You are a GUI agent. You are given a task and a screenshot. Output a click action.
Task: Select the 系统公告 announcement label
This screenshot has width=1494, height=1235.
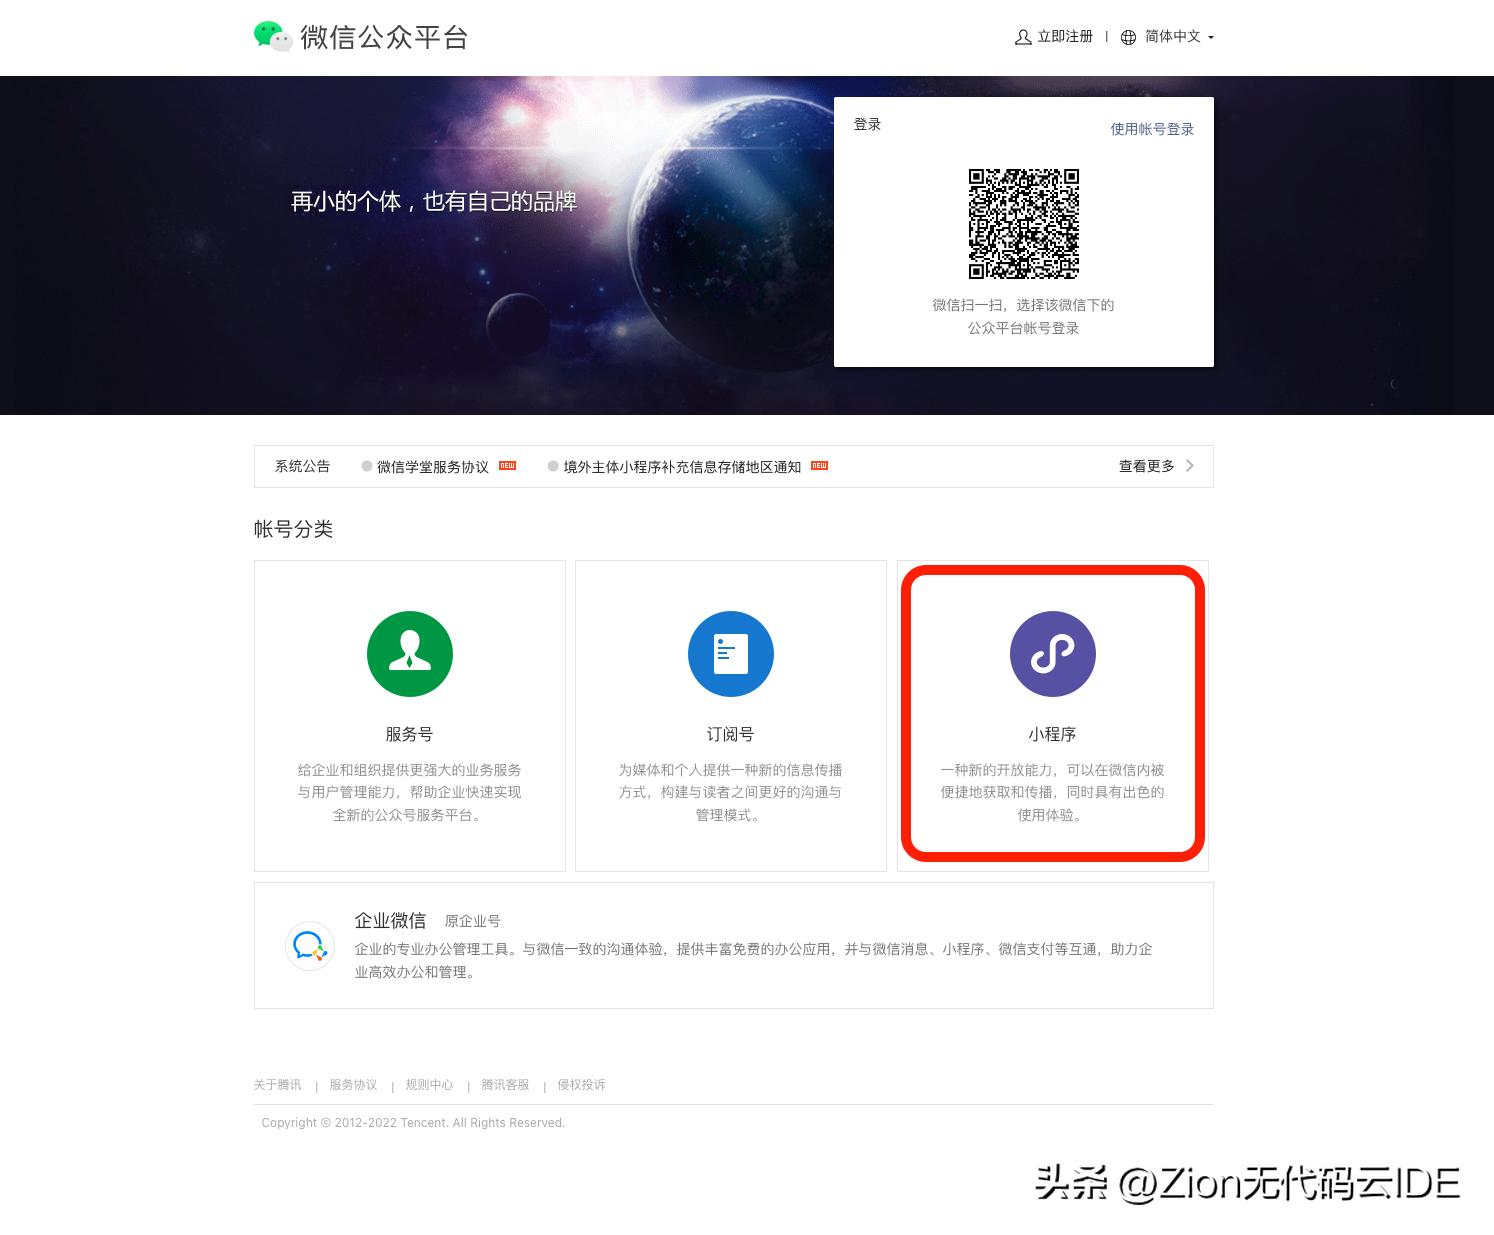pos(302,465)
